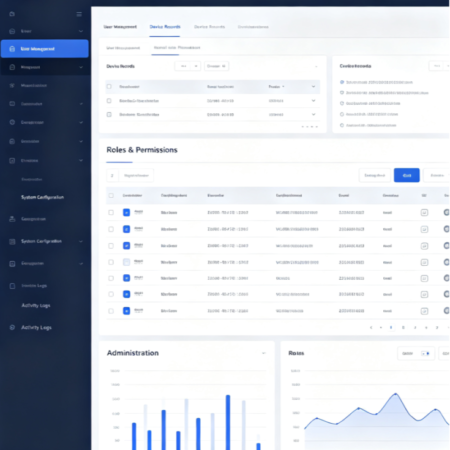
Task: Open System Configuration sub-item without icon
Action: coord(42,197)
